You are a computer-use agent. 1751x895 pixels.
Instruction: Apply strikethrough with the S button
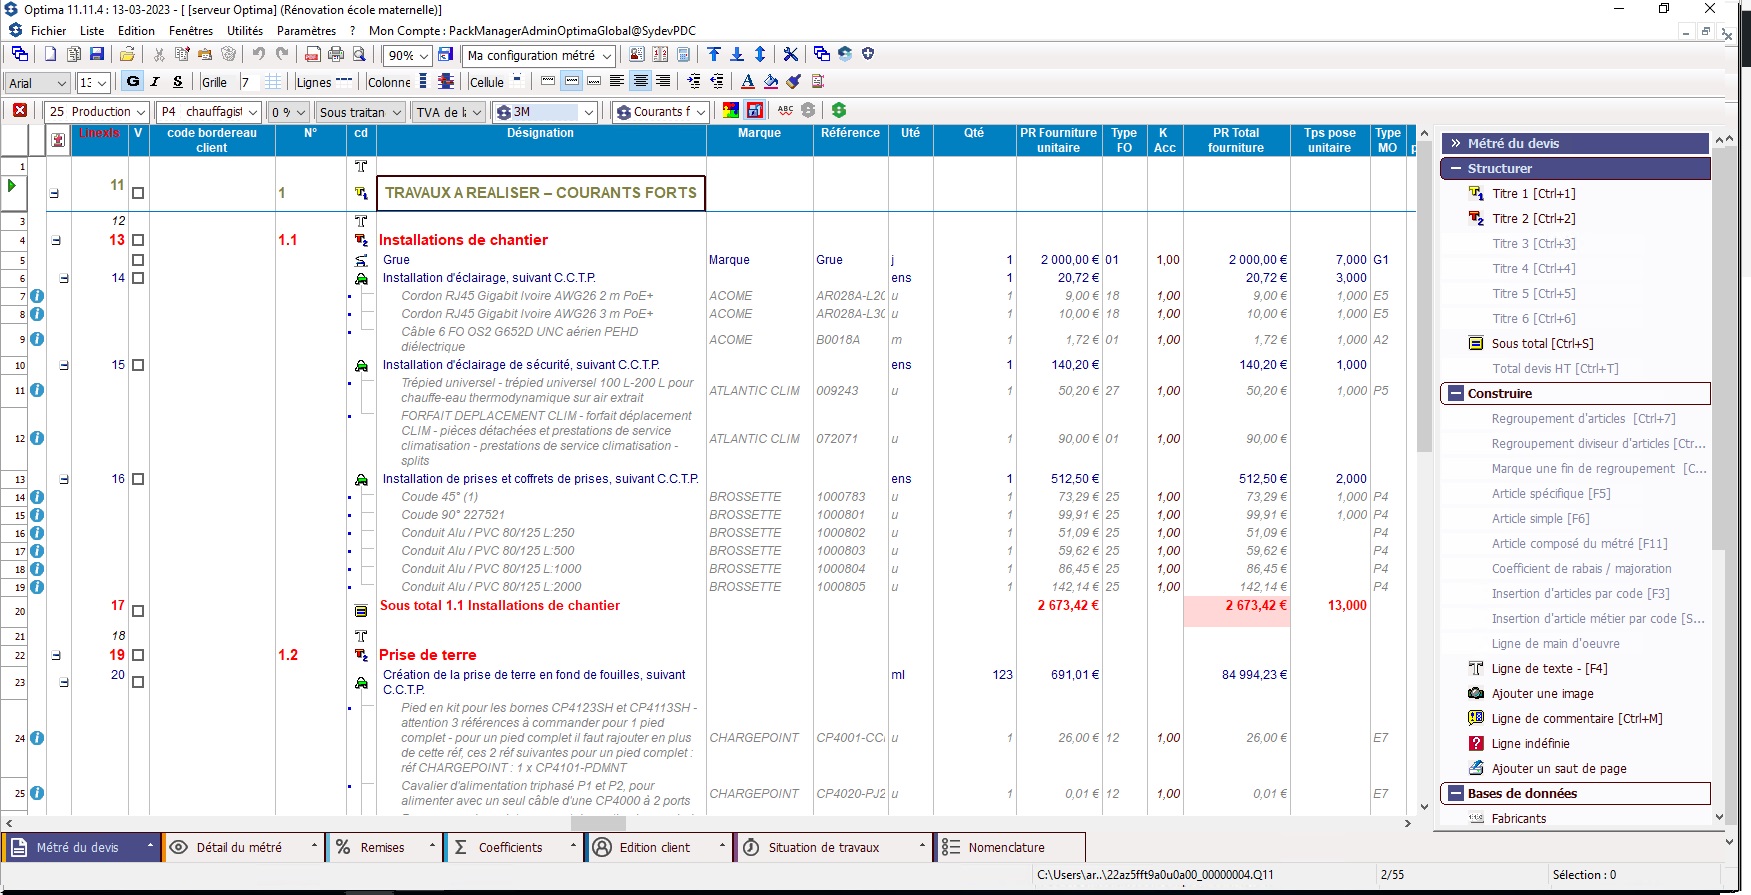[x=178, y=82]
